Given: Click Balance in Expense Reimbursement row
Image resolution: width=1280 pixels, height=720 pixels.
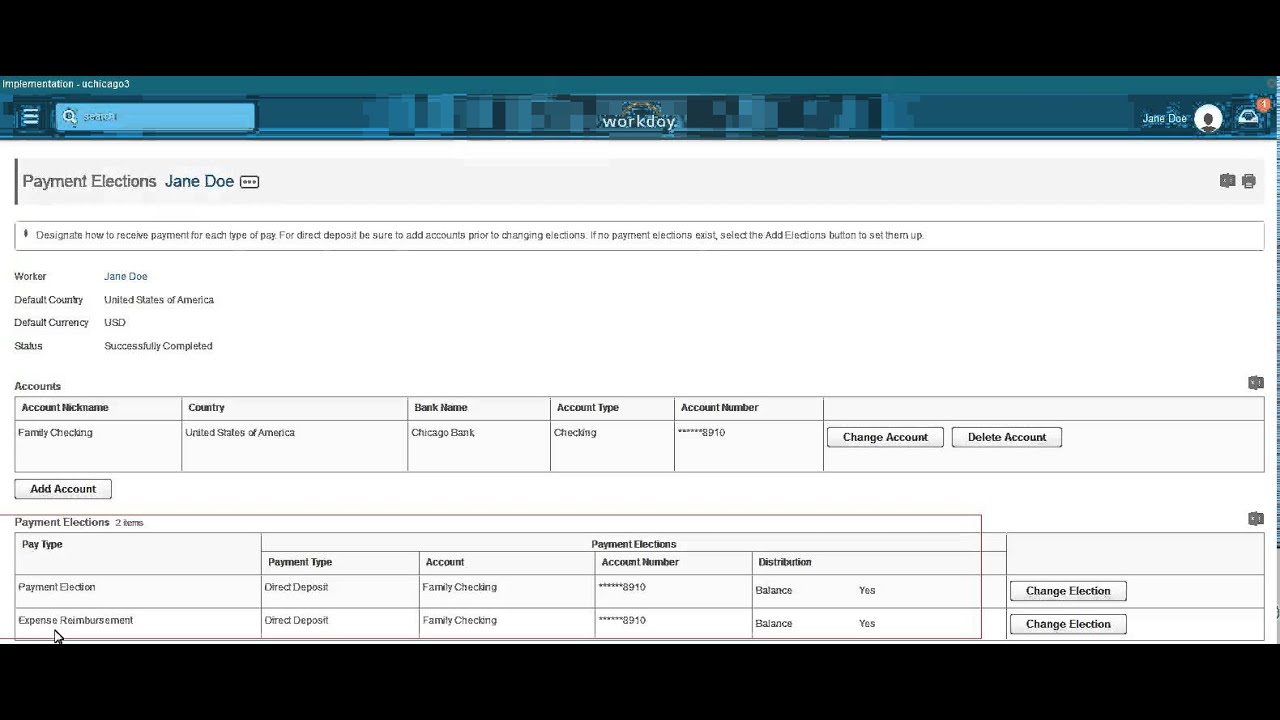Looking at the screenshot, I should pyautogui.click(x=774, y=623).
